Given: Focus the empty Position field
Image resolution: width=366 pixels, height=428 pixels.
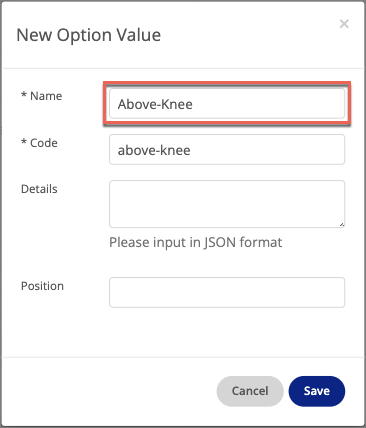Looking at the screenshot, I should [x=227, y=292].
